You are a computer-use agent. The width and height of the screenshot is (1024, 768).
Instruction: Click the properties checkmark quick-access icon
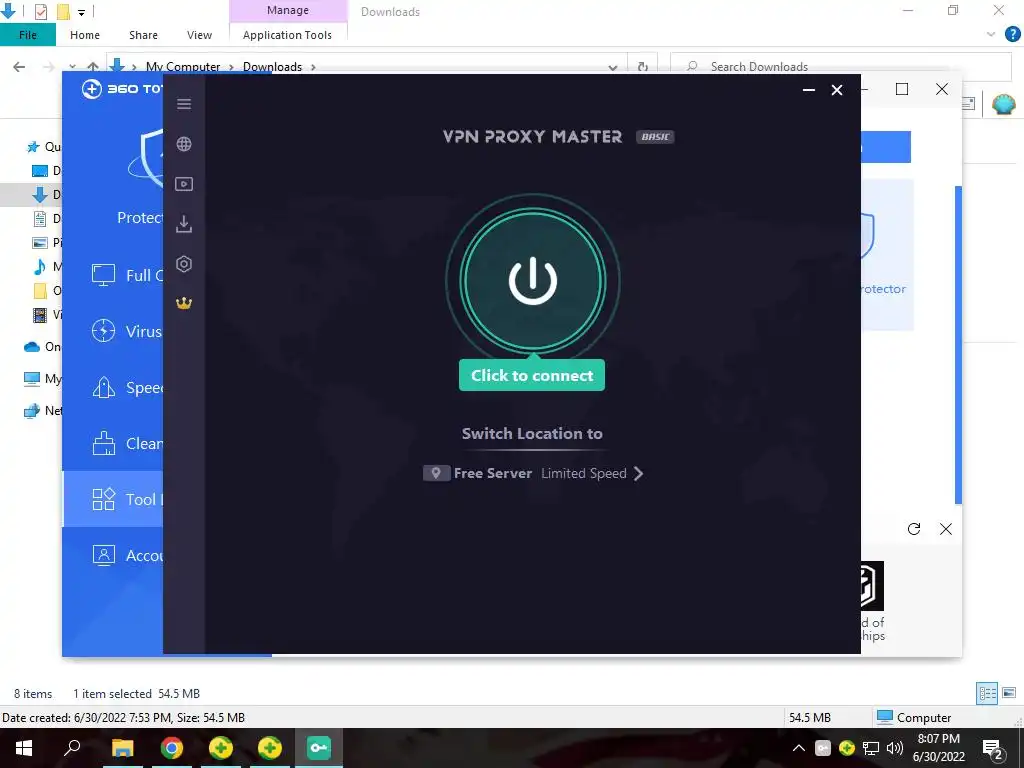tap(40, 12)
